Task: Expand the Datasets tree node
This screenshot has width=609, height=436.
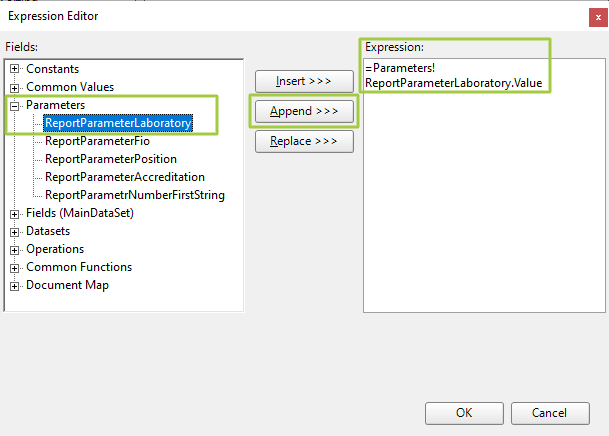Action: (15, 231)
